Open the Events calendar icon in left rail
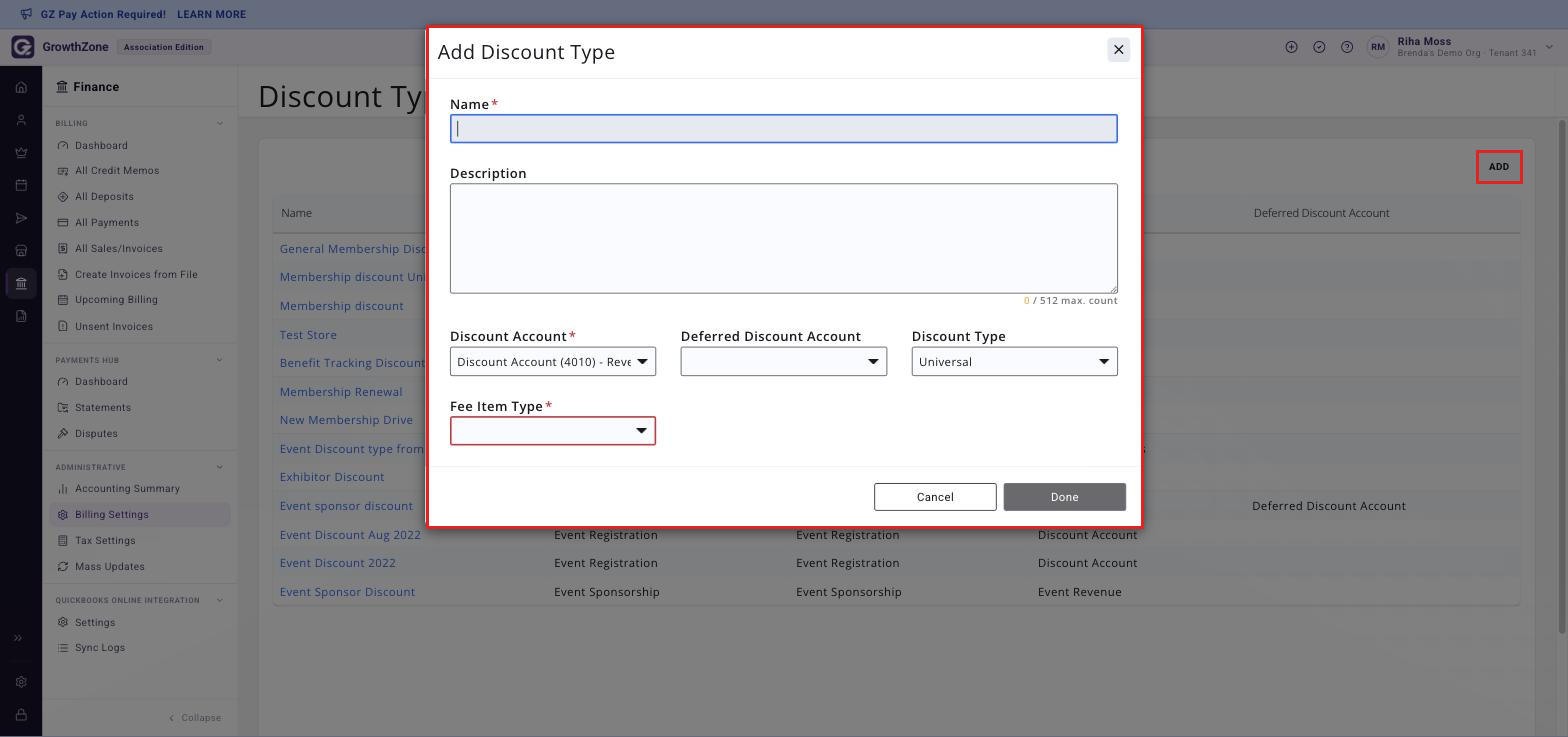This screenshot has height=737, width=1568. [x=21, y=185]
